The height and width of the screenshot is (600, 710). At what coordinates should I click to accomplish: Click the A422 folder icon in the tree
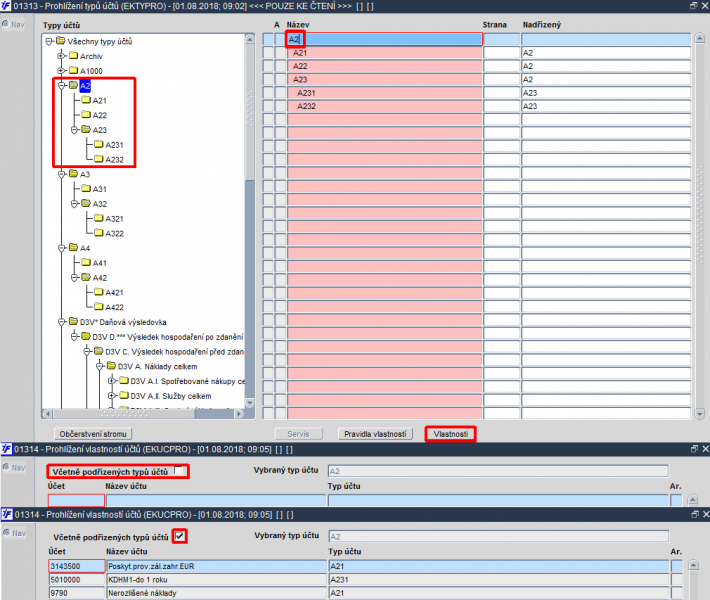click(99, 307)
